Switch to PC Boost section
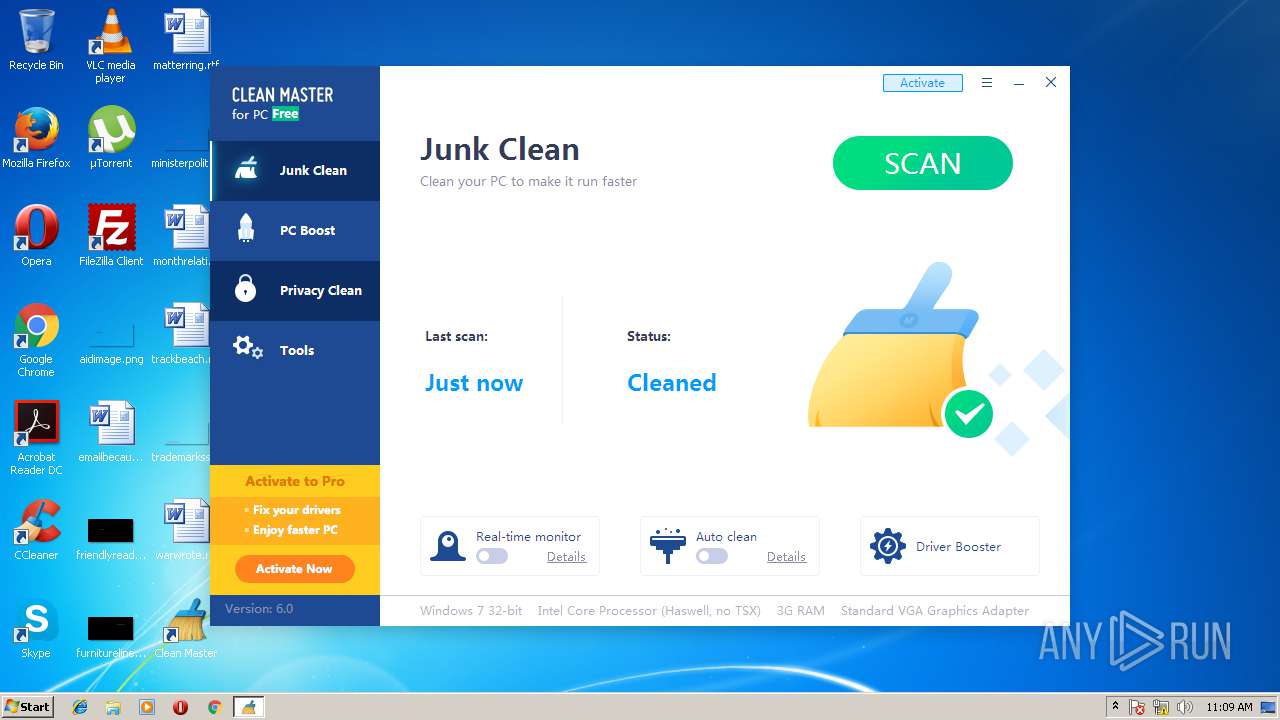 click(295, 231)
